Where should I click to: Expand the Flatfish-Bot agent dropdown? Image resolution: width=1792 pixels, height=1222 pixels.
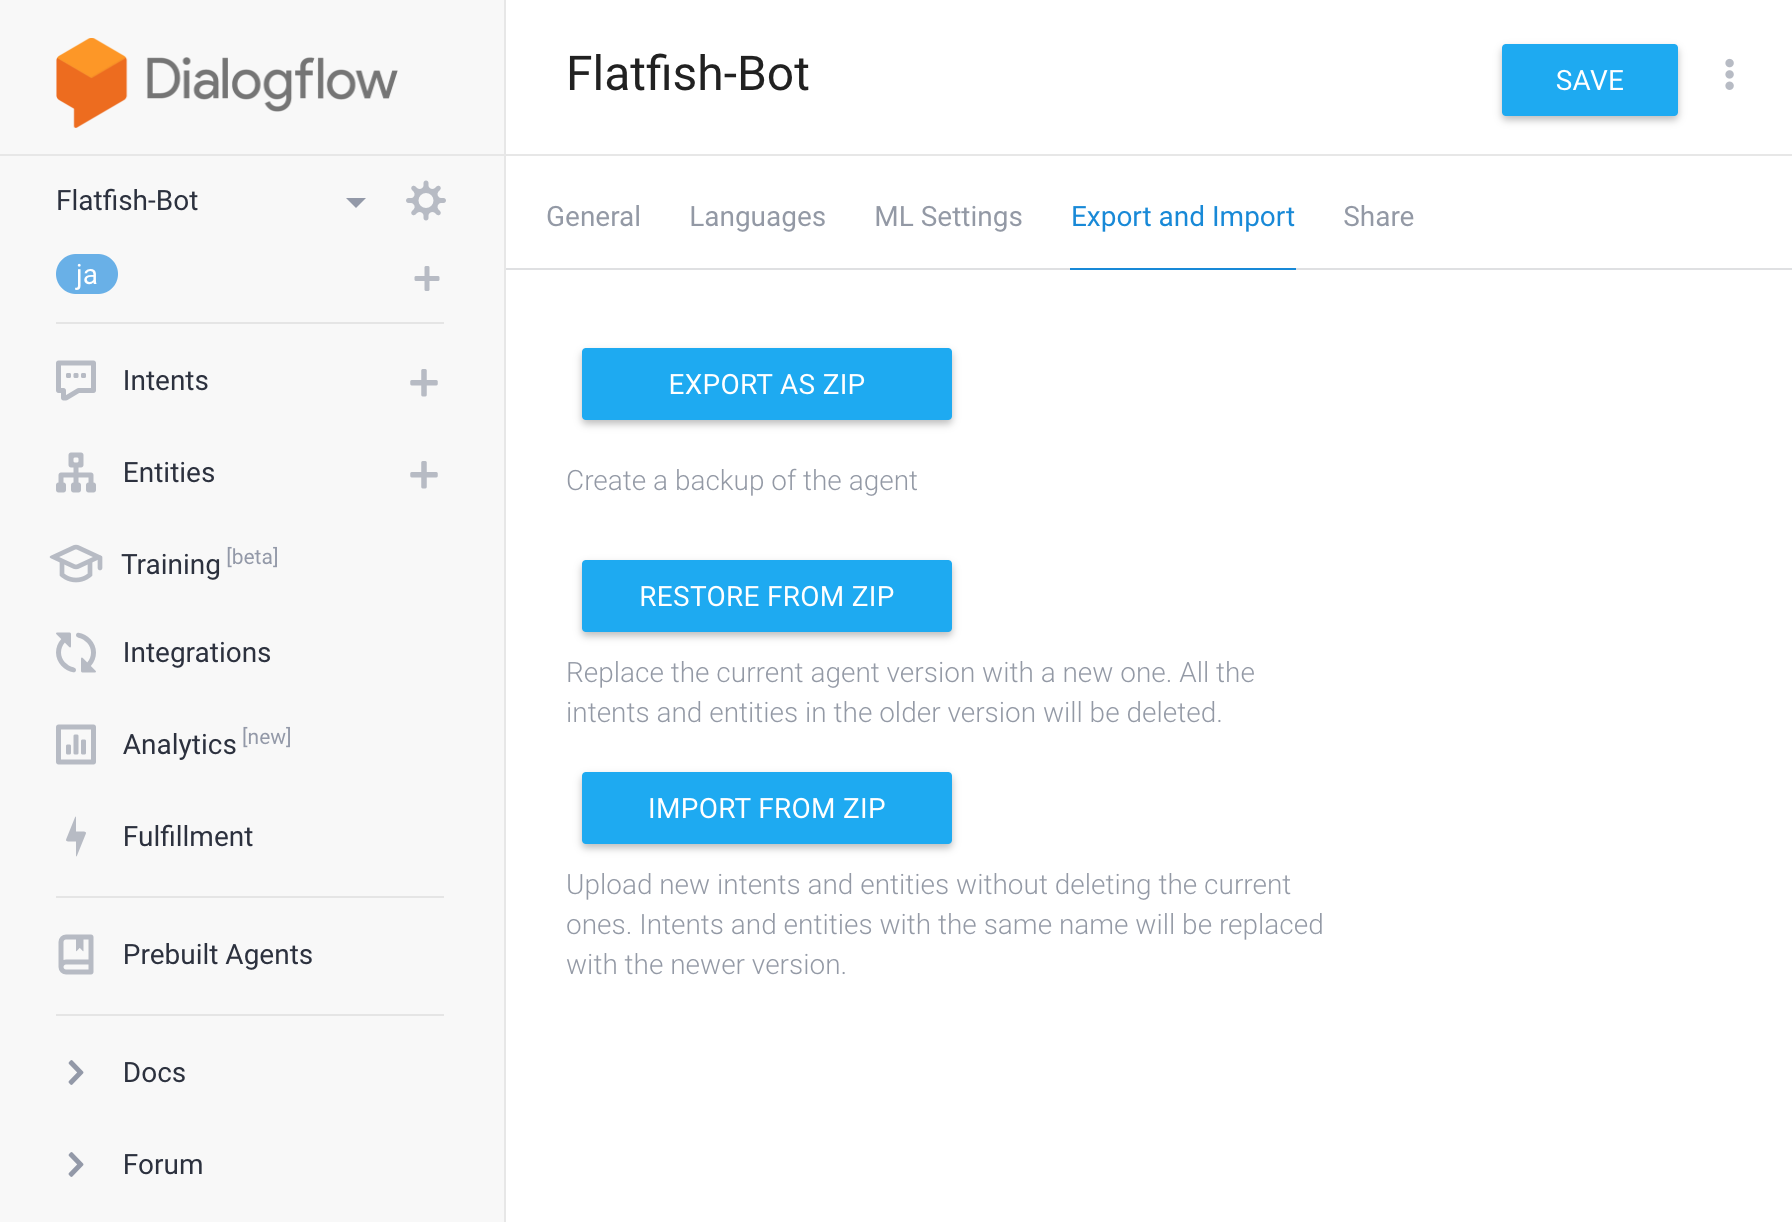coord(356,200)
